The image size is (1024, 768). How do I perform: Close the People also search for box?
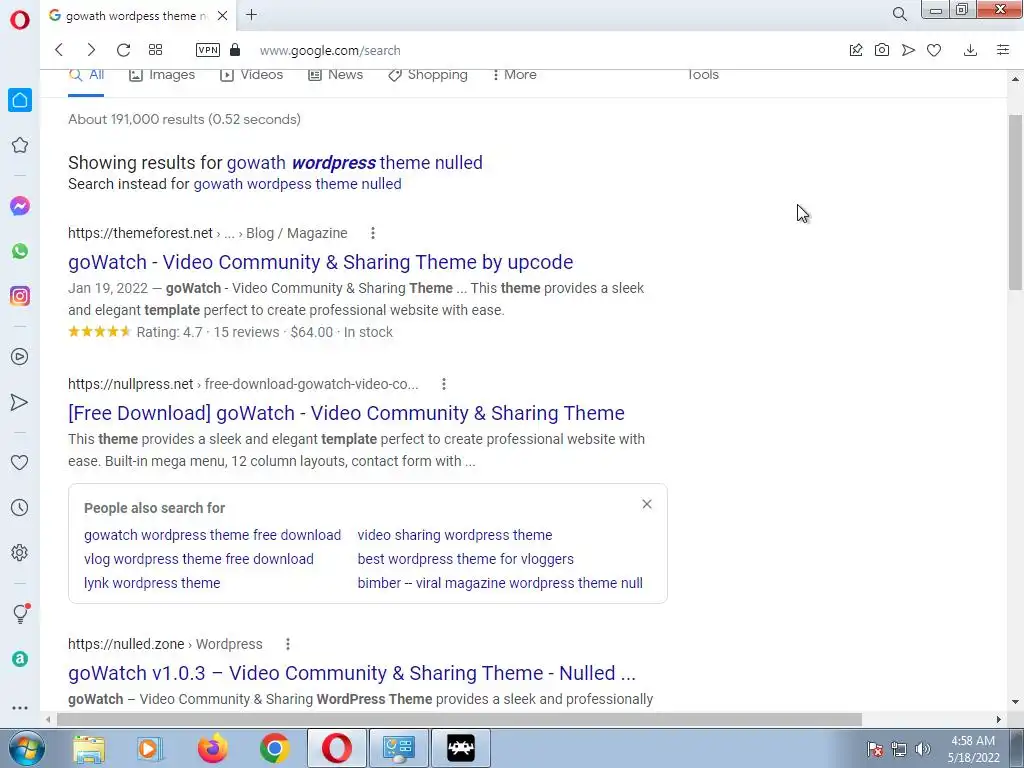point(647,504)
